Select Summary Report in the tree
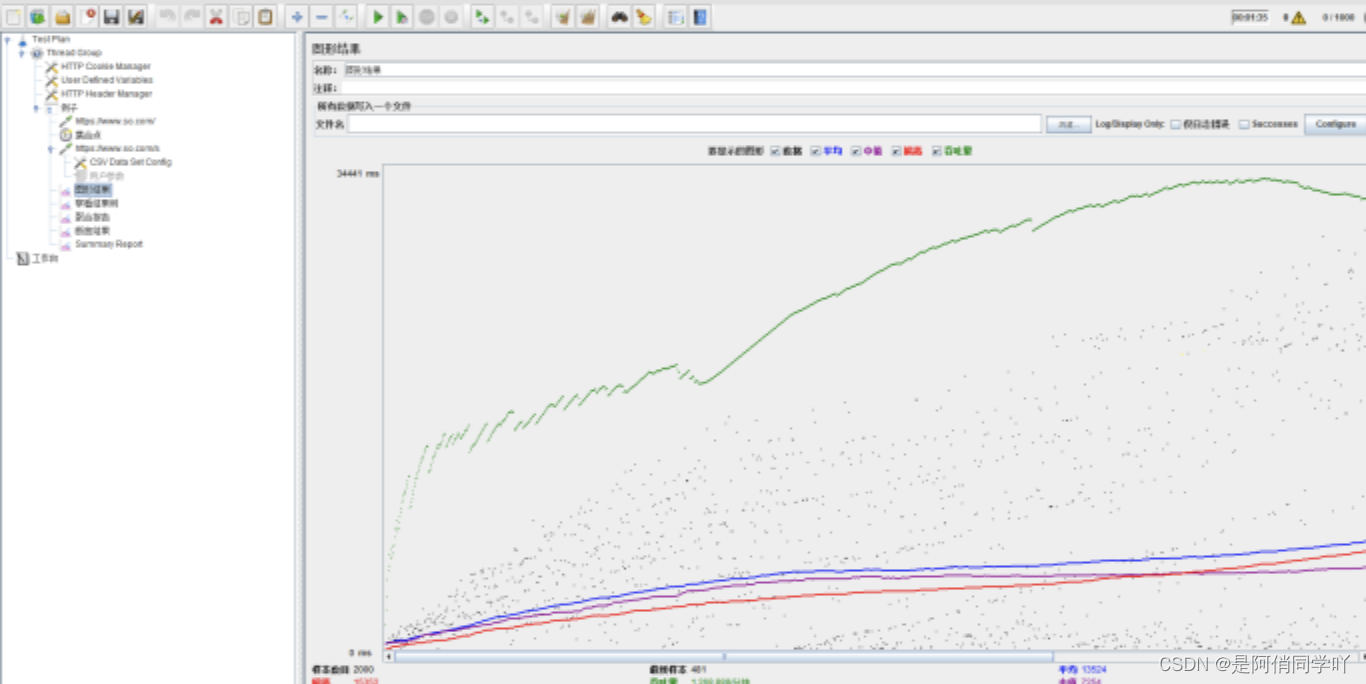The image size is (1366, 684). point(108,244)
